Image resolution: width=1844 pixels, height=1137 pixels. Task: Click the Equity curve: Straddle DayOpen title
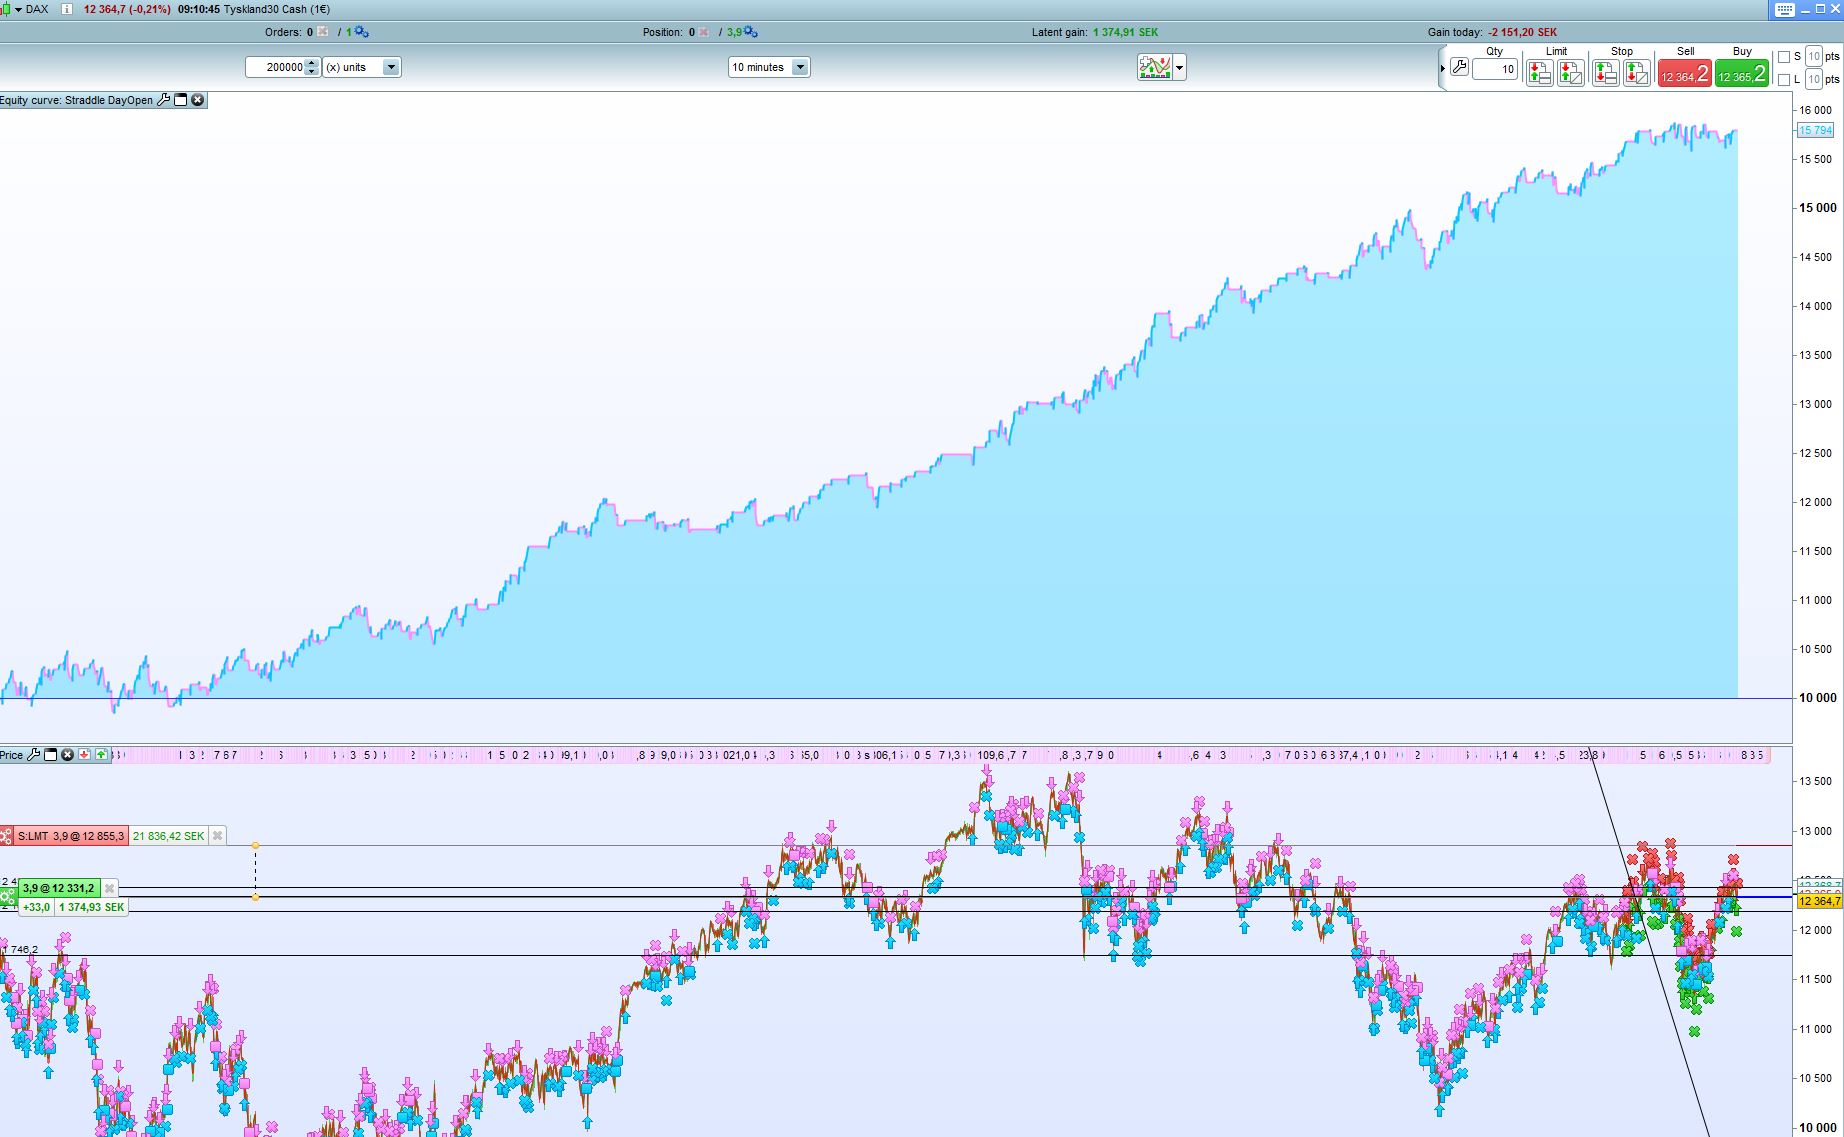77,100
